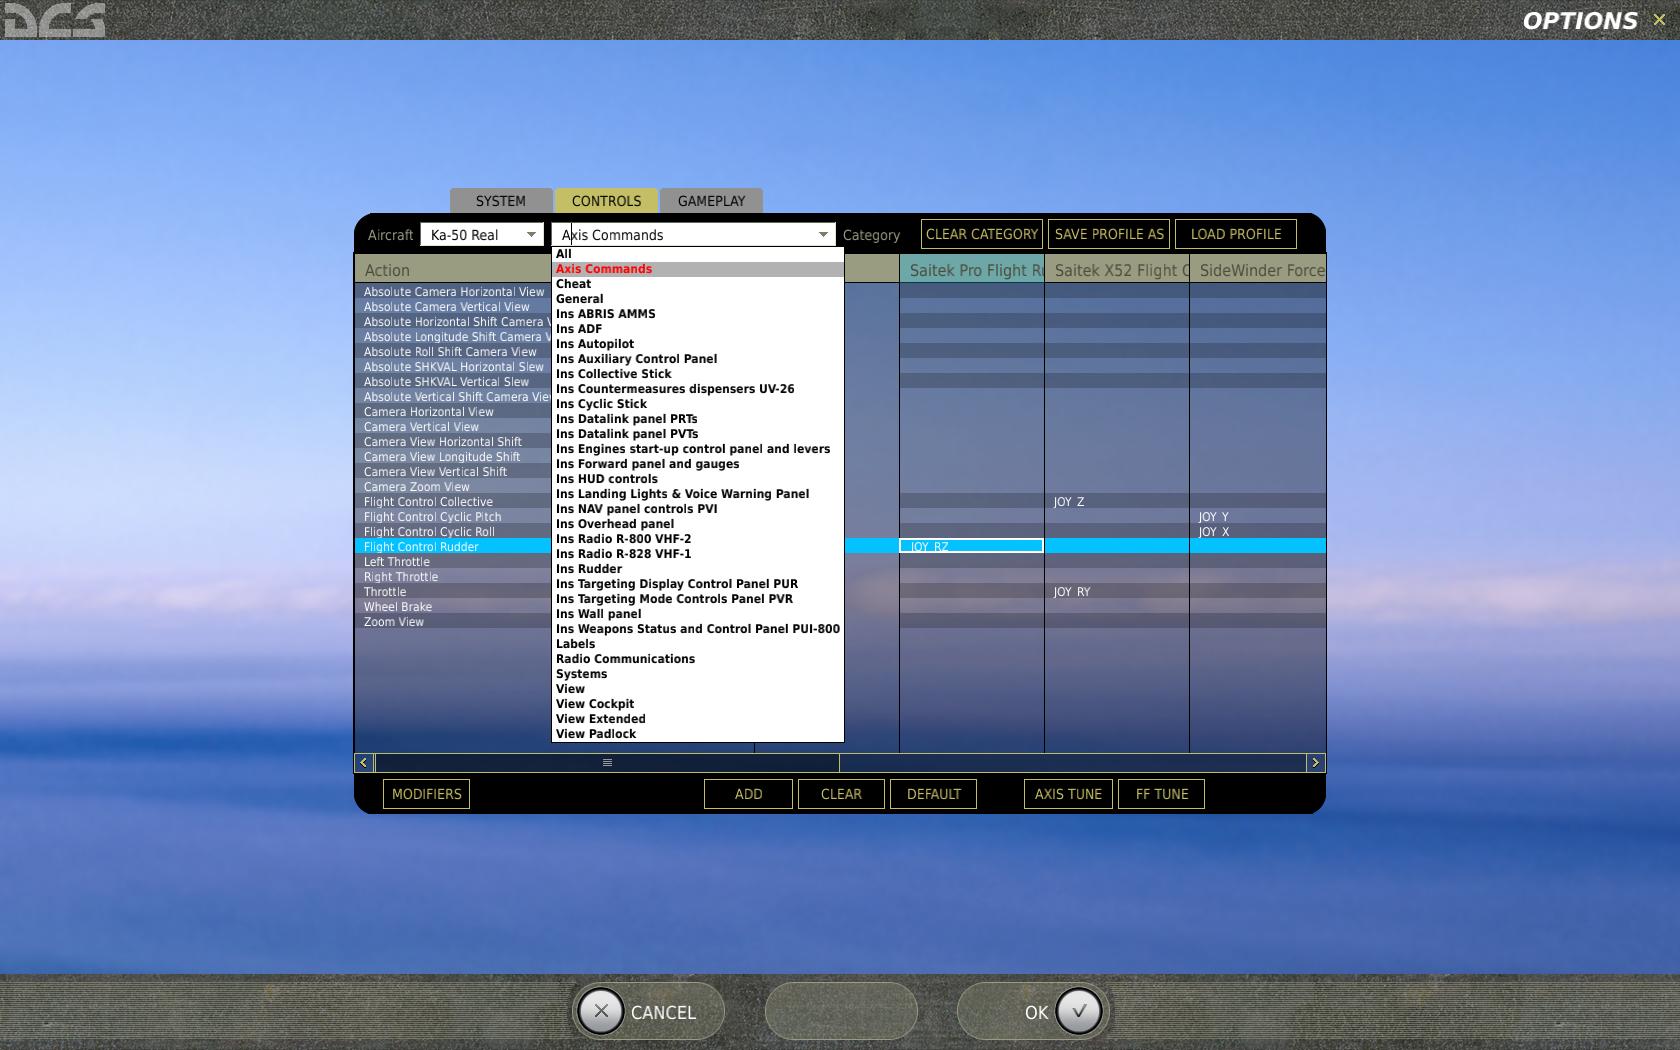
Task: Select 'Radio Communications' category
Action: click(x=698, y=659)
